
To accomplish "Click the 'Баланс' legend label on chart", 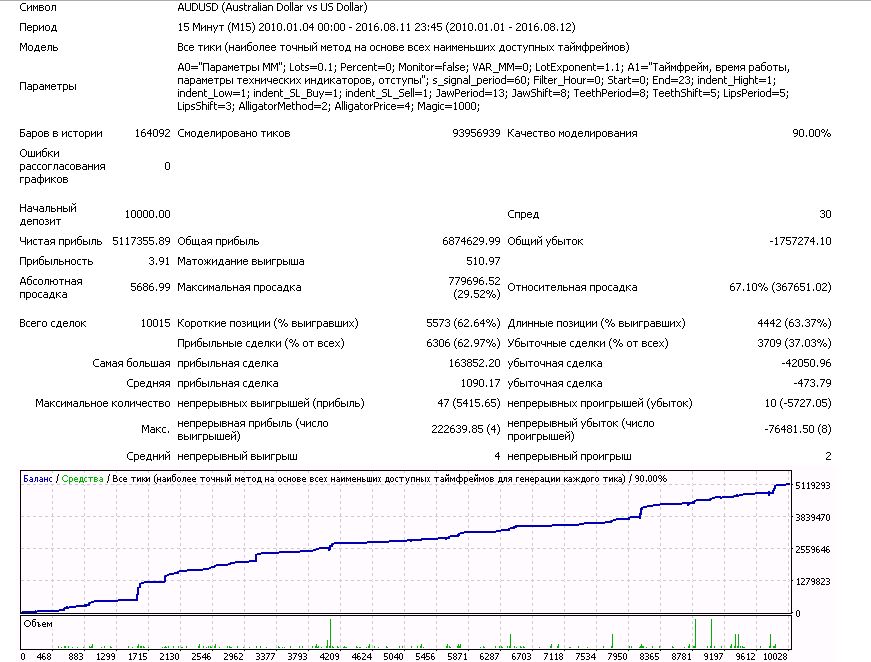I will coord(38,479).
